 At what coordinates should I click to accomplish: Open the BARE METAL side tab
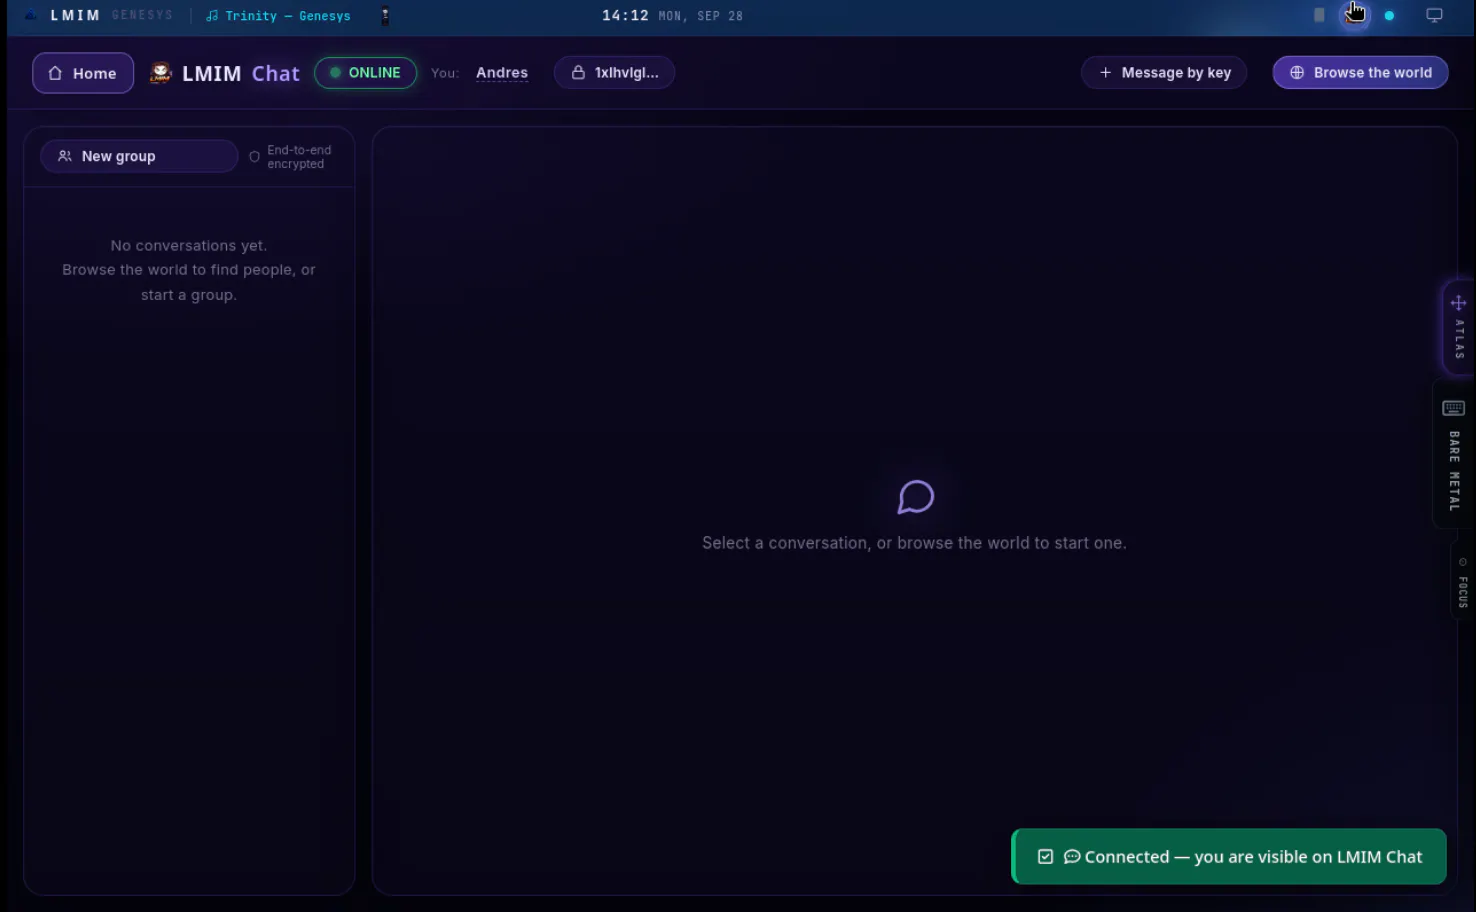tap(1454, 455)
